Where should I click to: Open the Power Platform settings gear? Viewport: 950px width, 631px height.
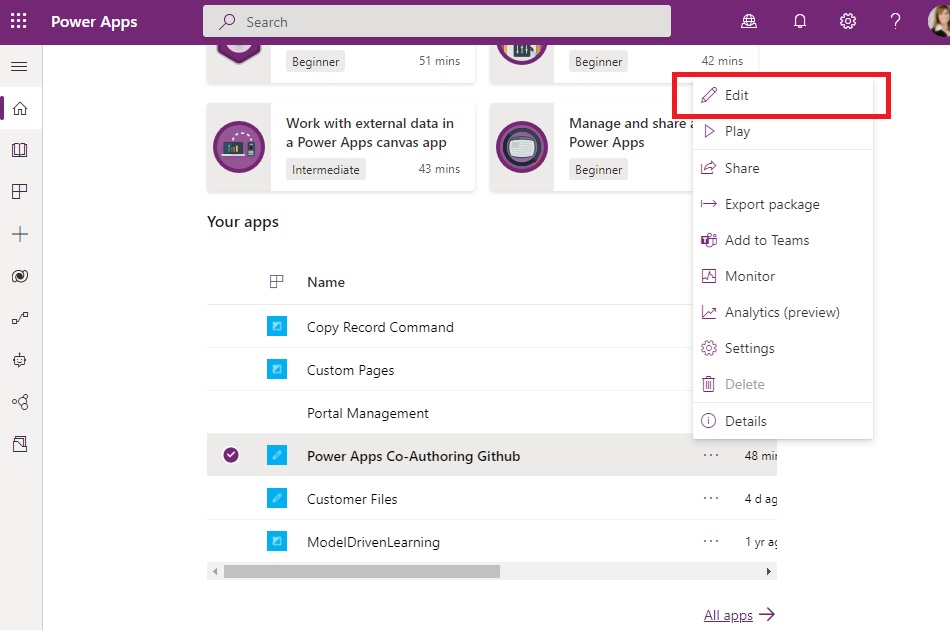(x=847, y=20)
